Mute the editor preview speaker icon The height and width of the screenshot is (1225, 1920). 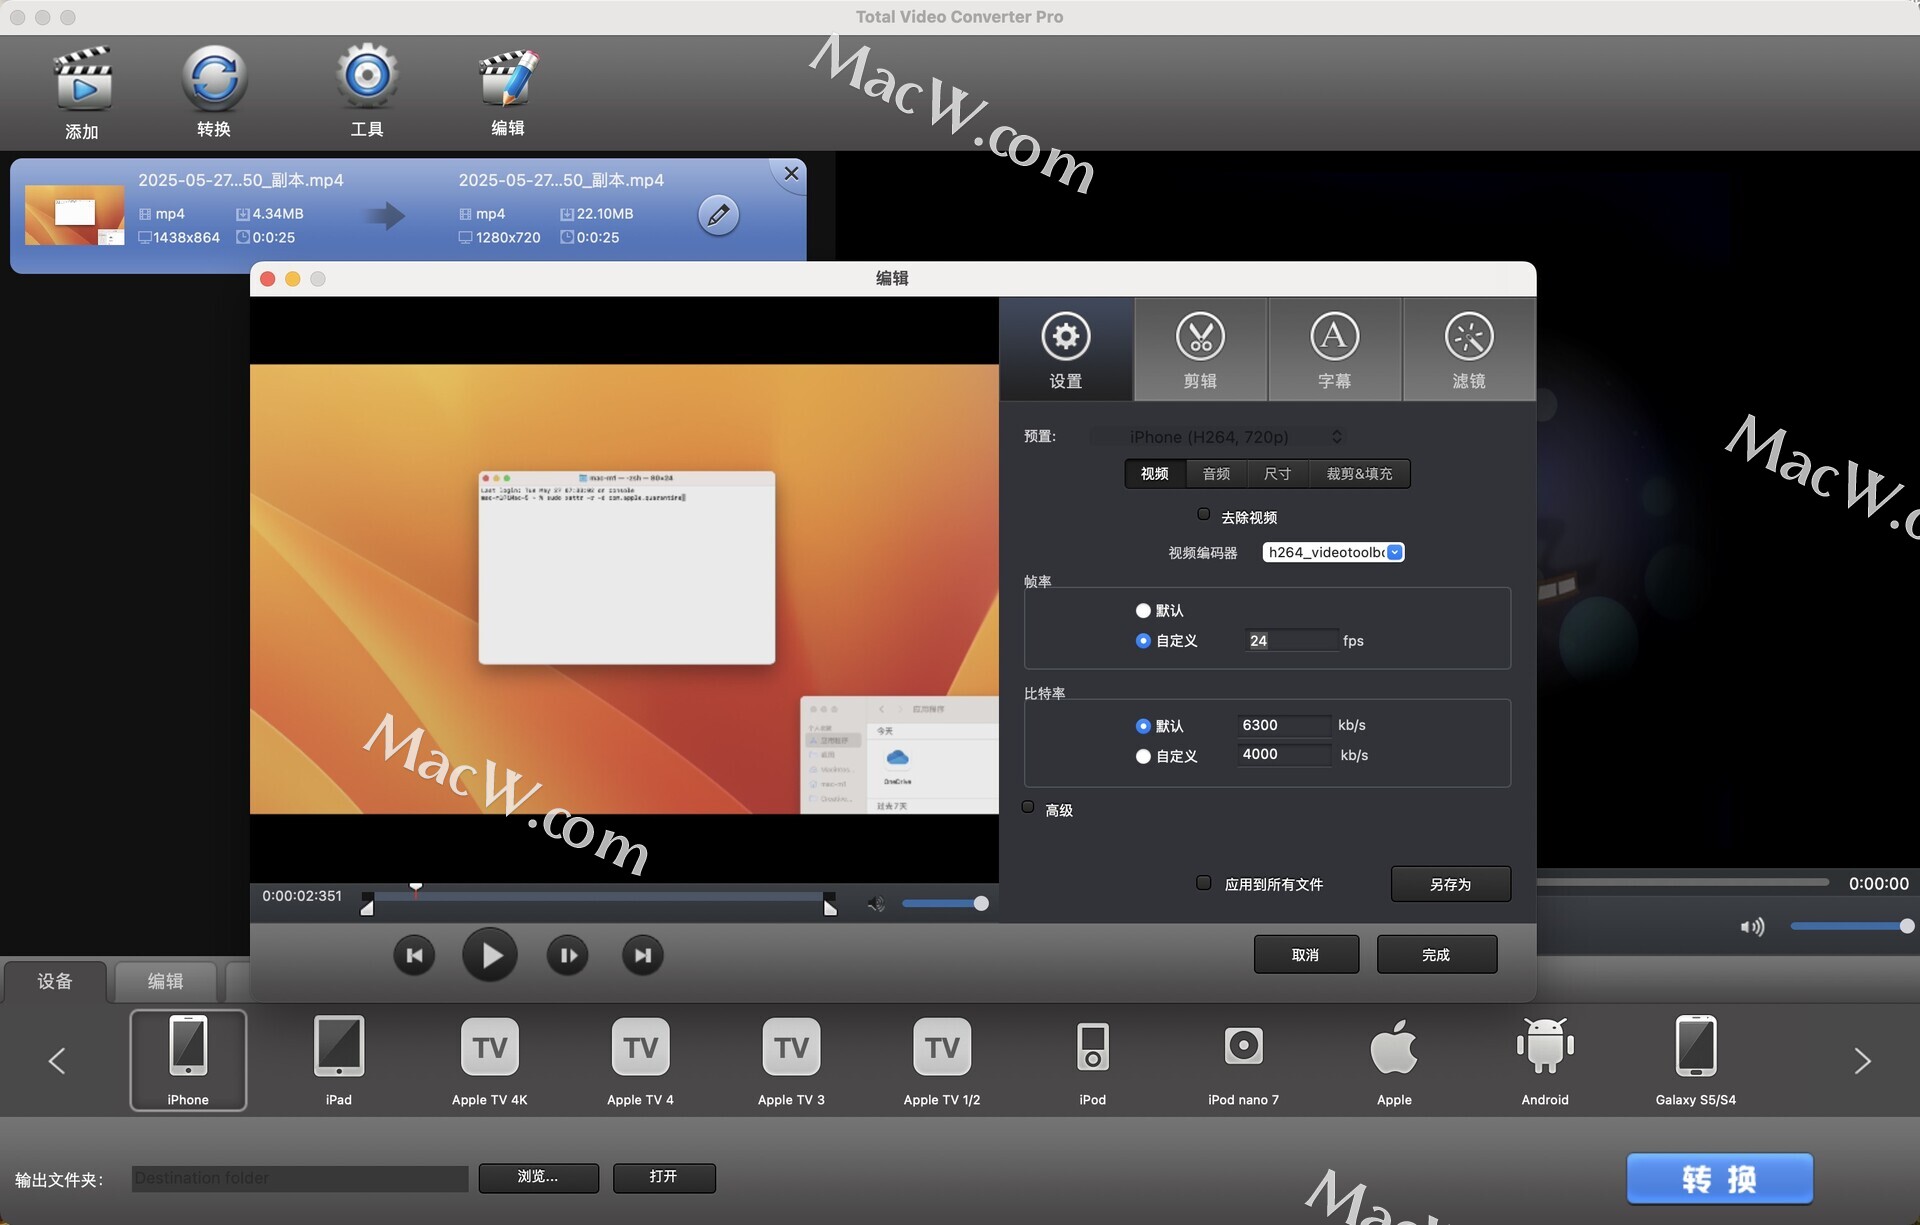click(x=876, y=904)
